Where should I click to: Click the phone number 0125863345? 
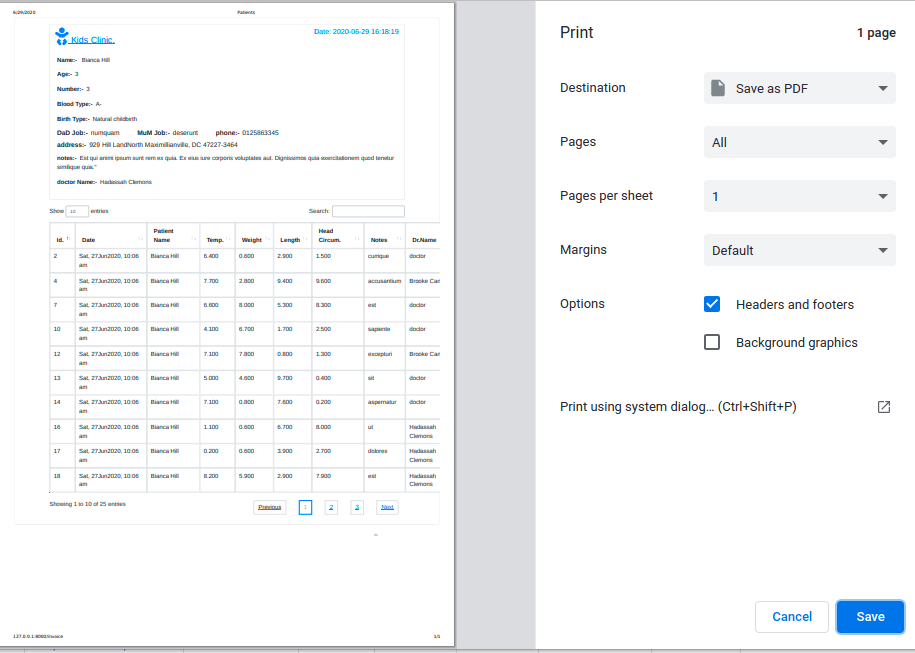[260, 133]
